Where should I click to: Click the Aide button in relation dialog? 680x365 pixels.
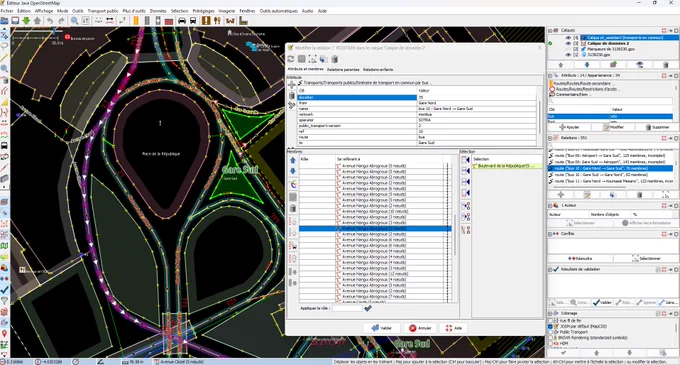[454, 328]
